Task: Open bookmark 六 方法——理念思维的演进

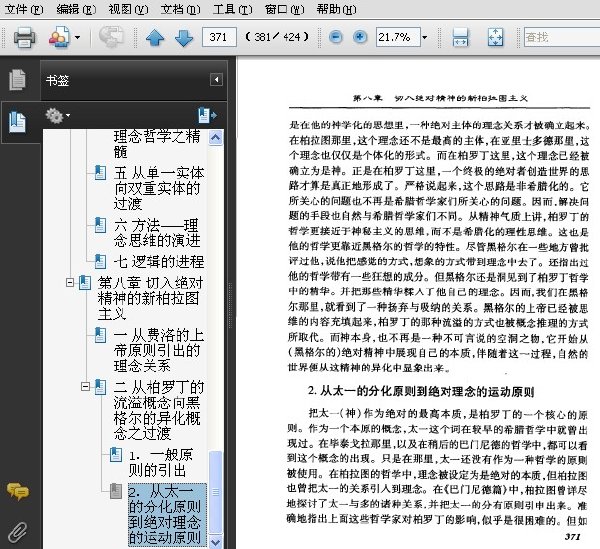Action: click(158, 233)
